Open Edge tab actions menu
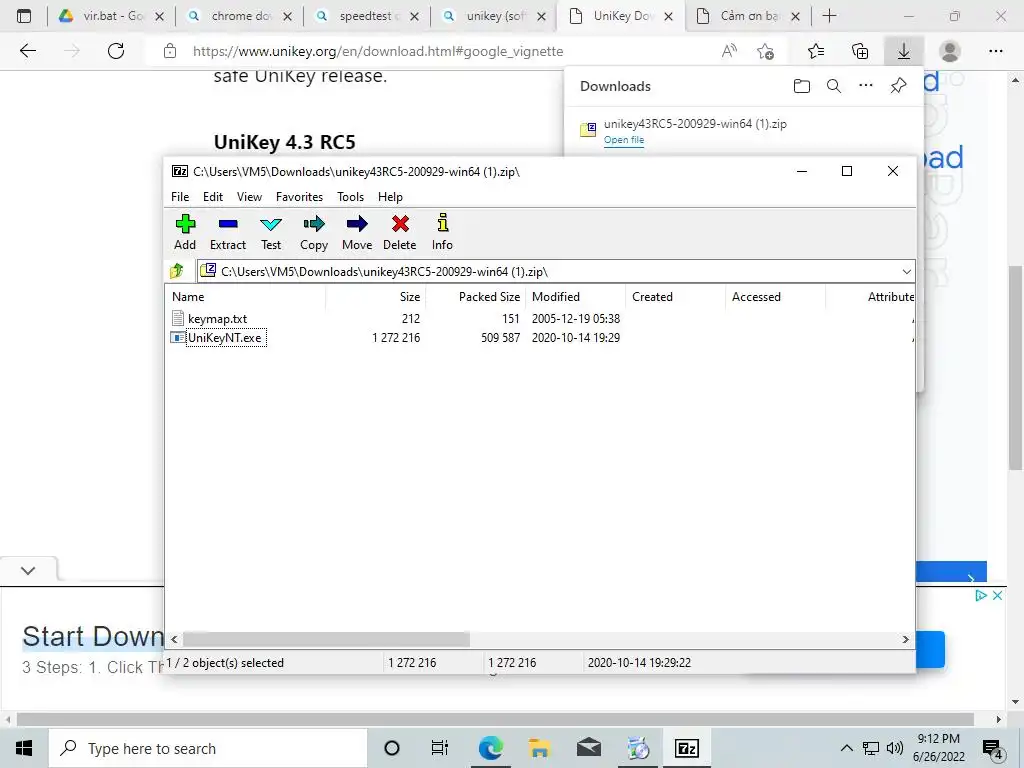1024x768 pixels. (x=24, y=16)
